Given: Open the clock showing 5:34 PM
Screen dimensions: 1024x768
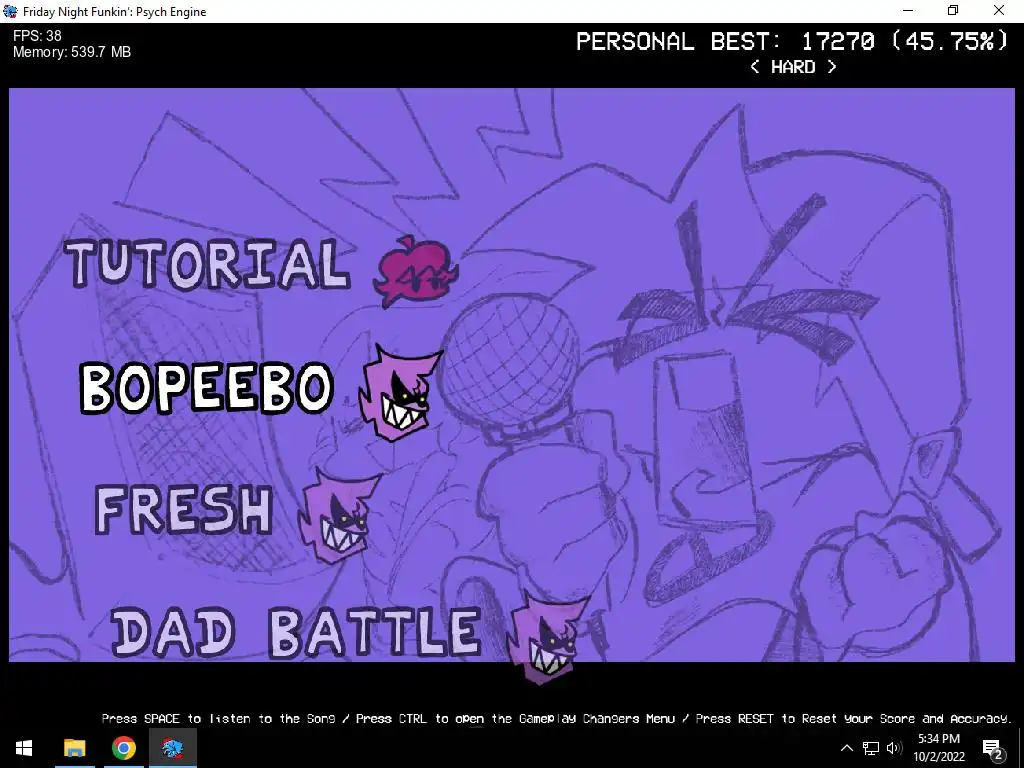Looking at the screenshot, I should (939, 748).
